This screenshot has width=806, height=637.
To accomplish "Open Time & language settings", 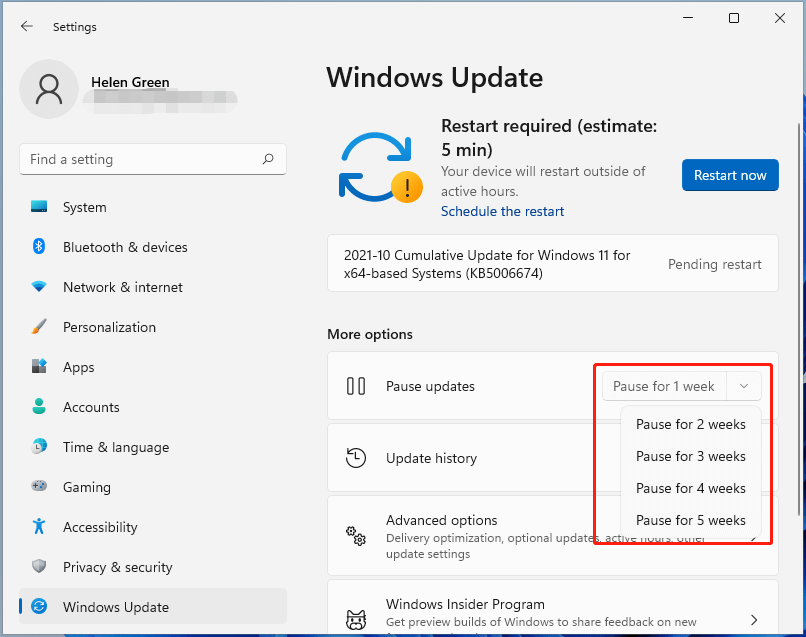I will [x=153, y=447].
